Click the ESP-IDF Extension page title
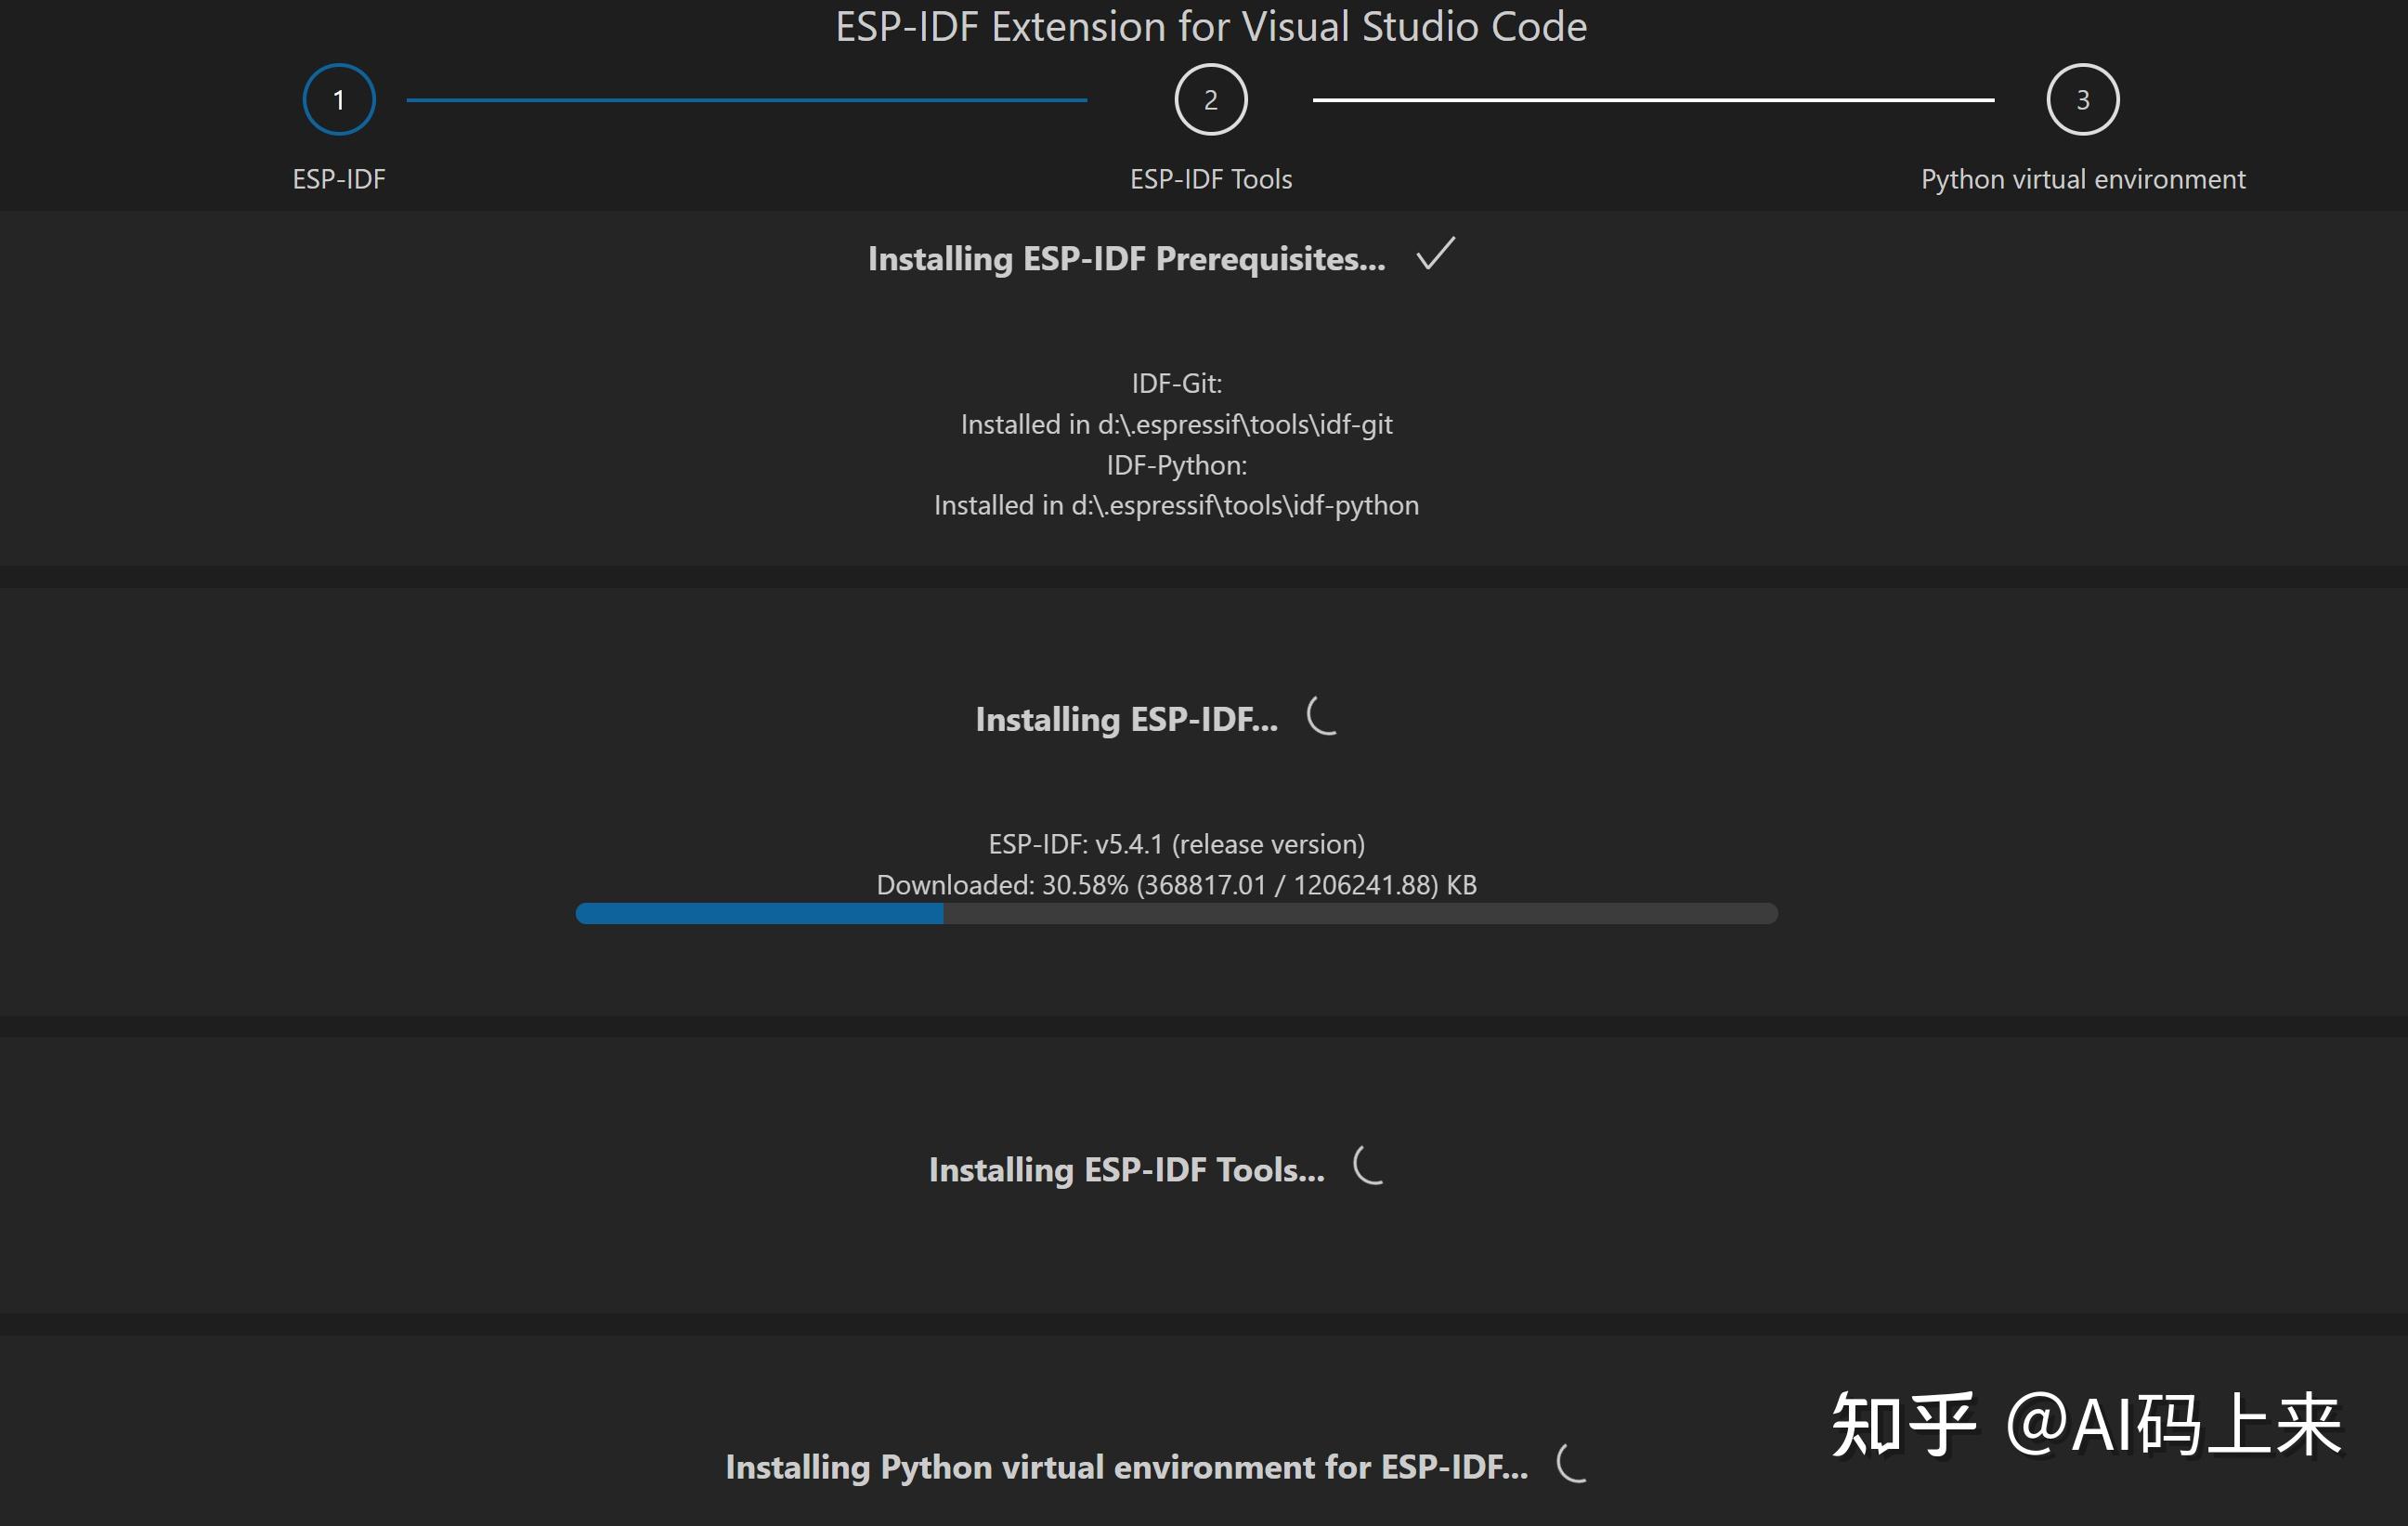Viewport: 2408px width, 1526px height. (x=1210, y=27)
